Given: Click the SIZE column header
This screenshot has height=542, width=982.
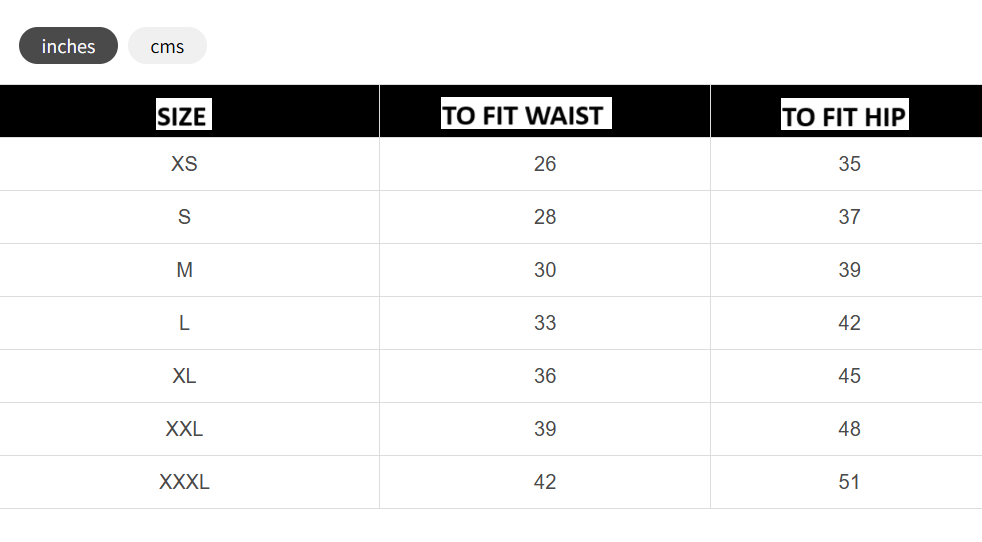Looking at the screenshot, I should click(183, 115).
